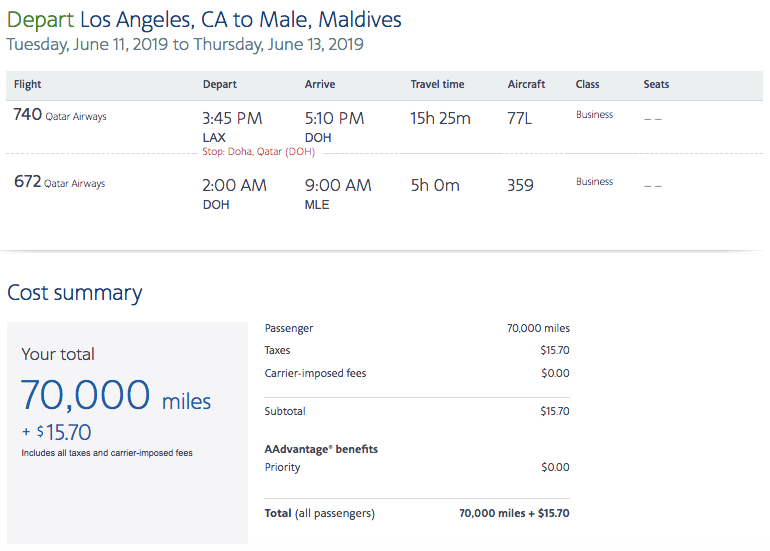Click the large 70,000 miles total
Viewport: 770px width, 551px height.
tap(115, 397)
